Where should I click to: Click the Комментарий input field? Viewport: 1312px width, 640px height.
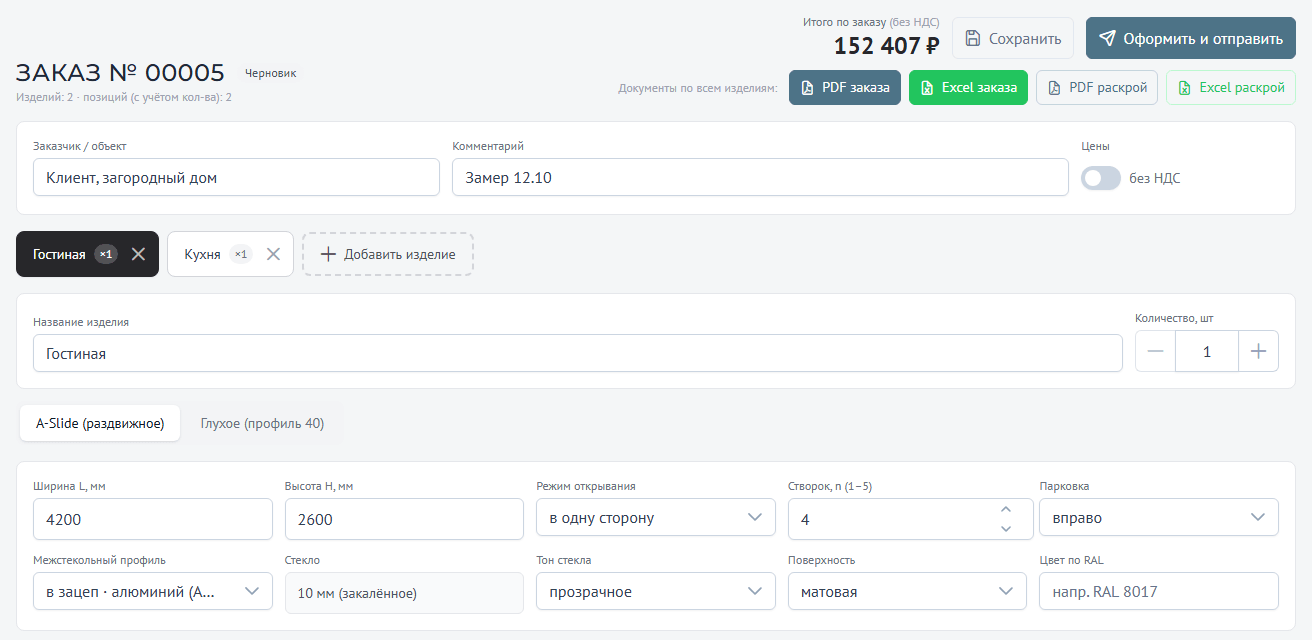point(760,177)
